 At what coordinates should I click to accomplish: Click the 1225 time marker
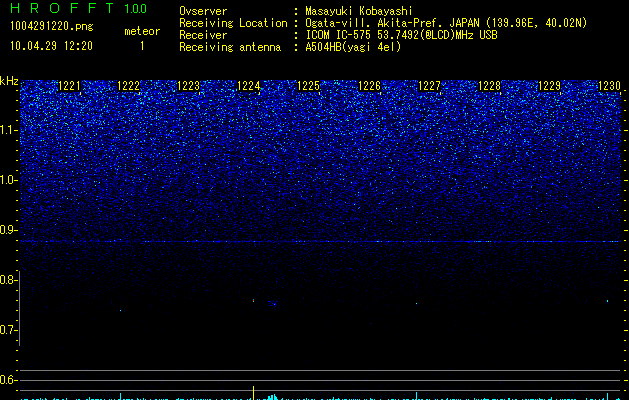308,86
